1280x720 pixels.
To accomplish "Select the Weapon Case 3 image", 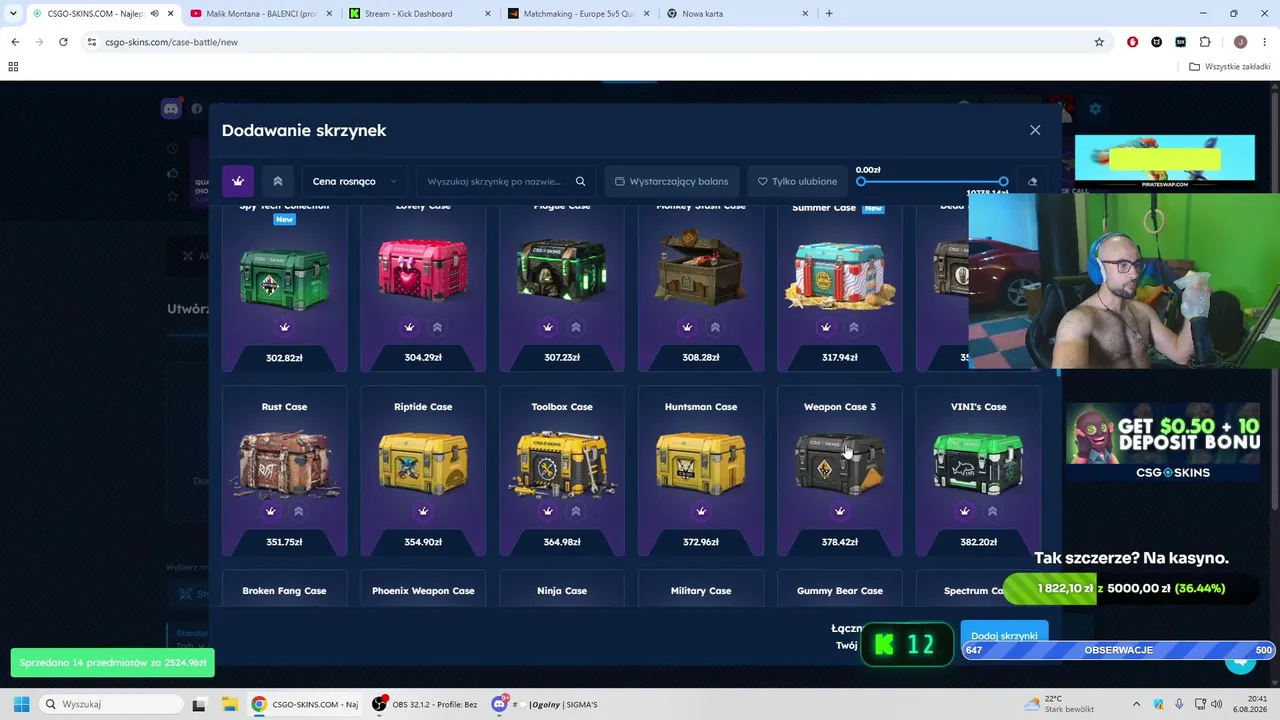I will [840, 462].
